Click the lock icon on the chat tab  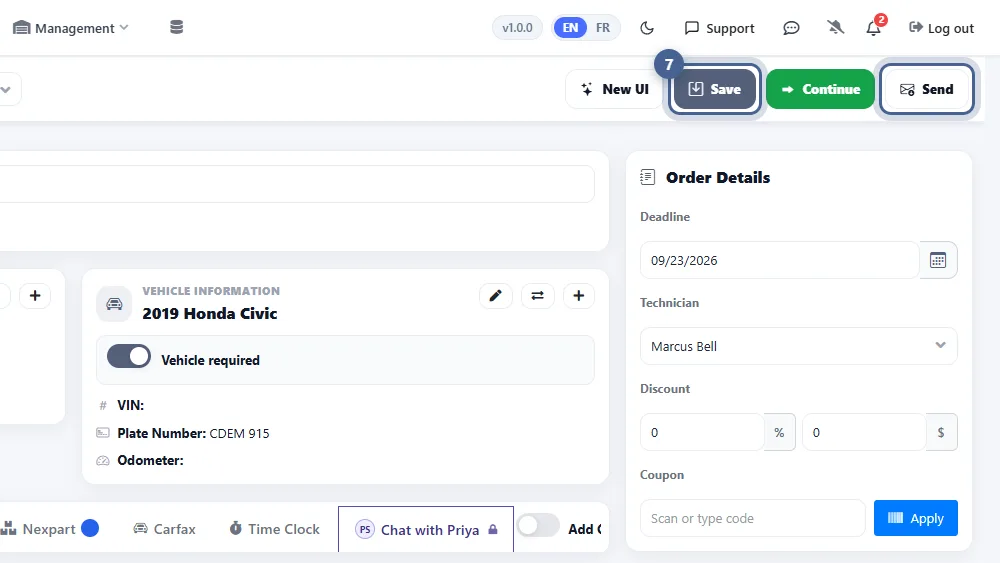point(493,530)
